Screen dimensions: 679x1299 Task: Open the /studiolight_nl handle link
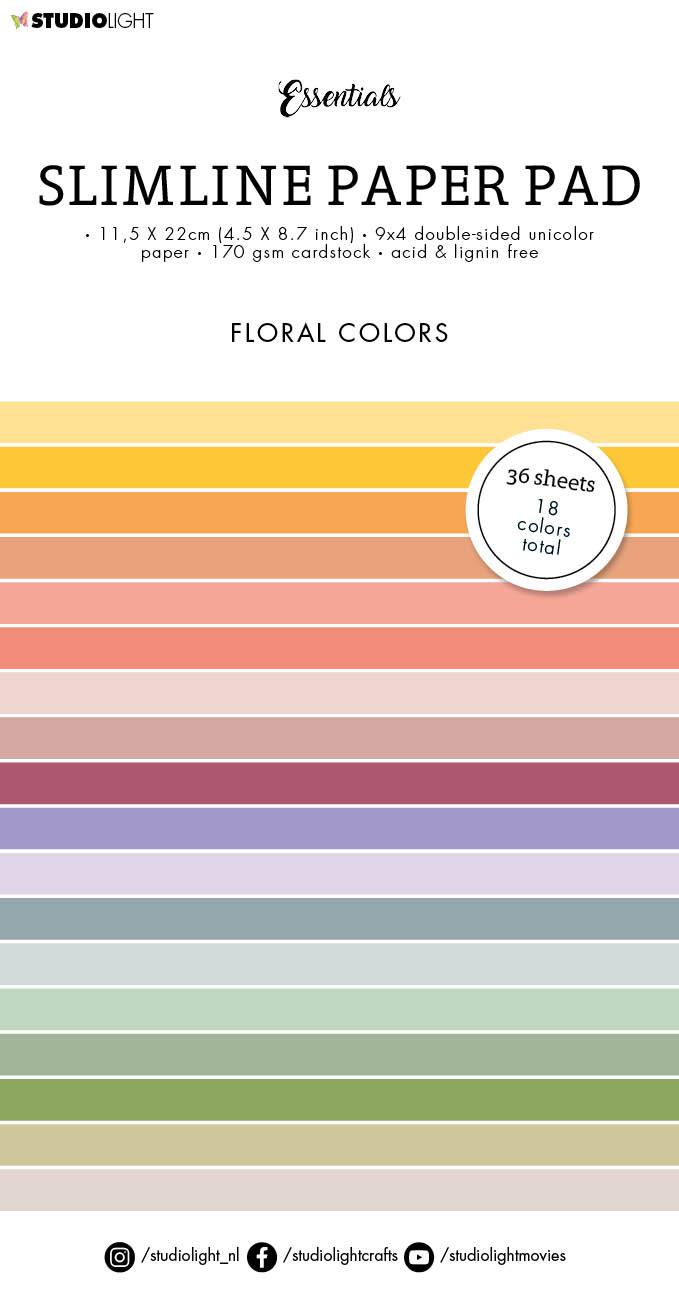[190, 1256]
